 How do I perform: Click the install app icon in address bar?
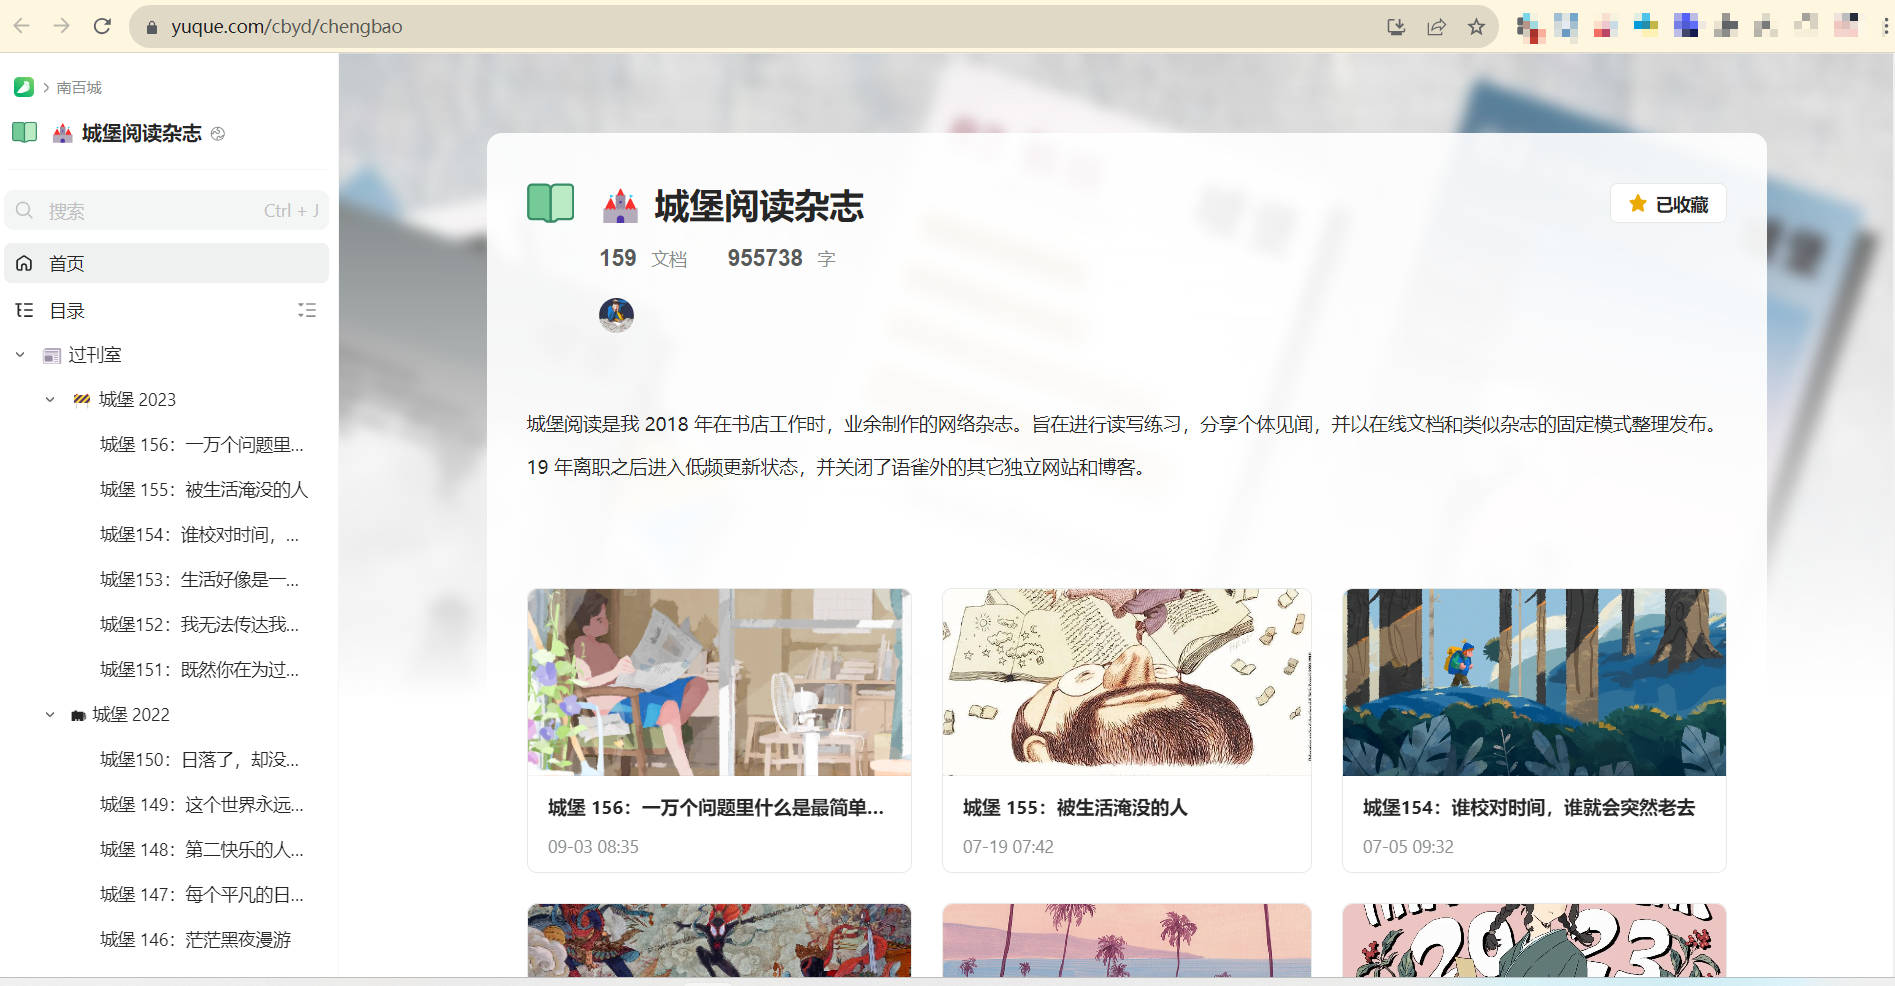[x=1396, y=27]
